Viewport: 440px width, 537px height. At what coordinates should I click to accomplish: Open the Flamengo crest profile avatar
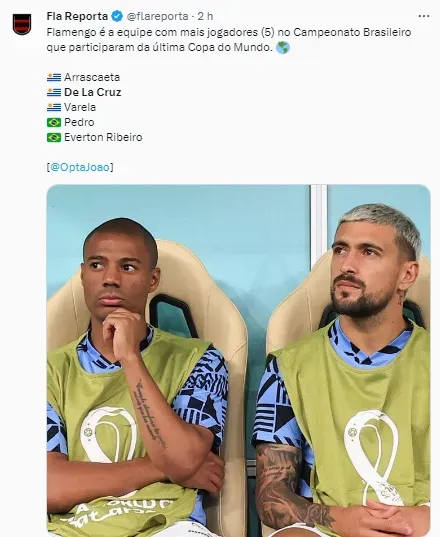click(x=22, y=24)
